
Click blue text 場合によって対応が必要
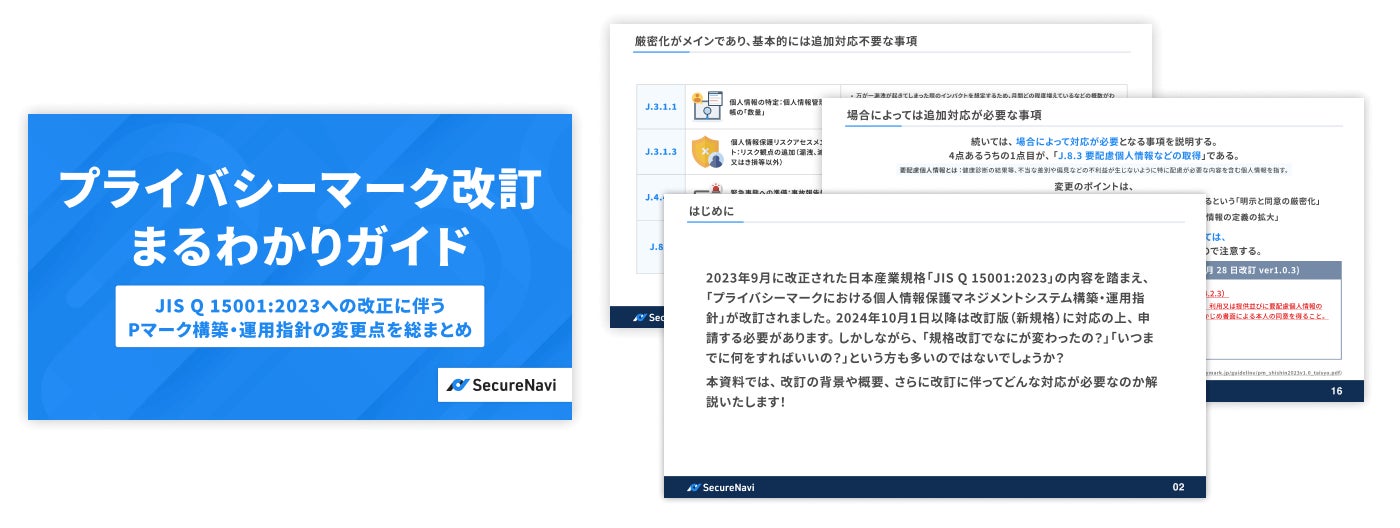(1066, 142)
